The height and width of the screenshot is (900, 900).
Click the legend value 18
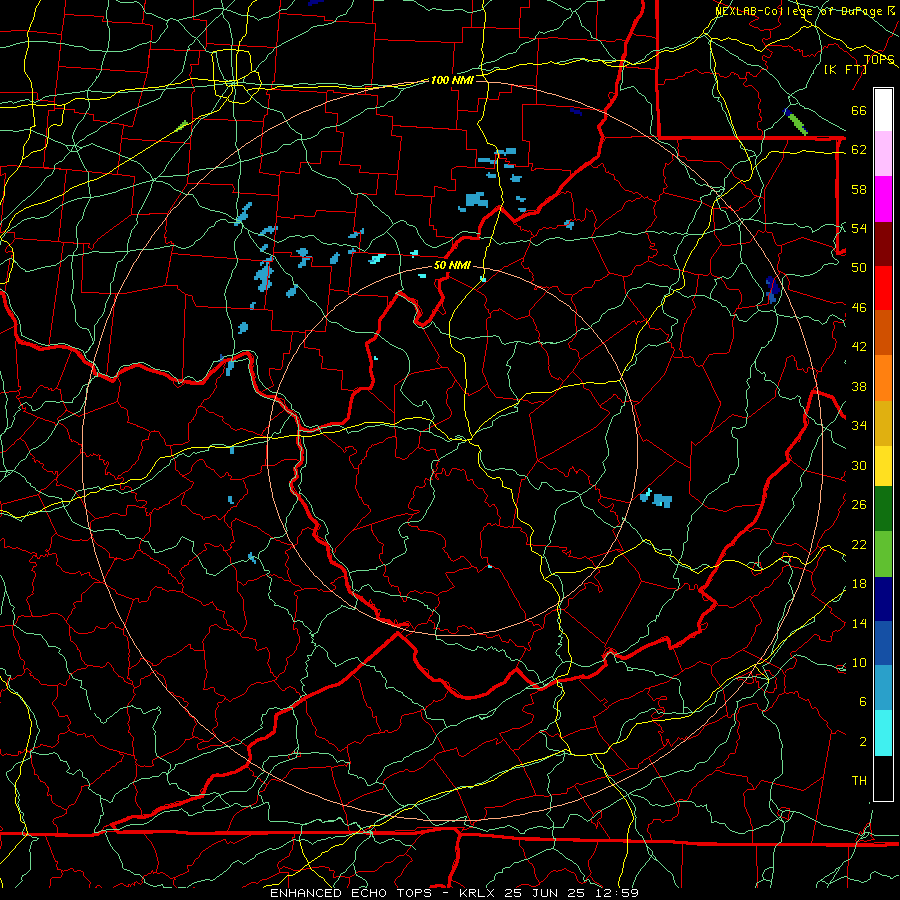pyautogui.click(x=859, y=584)
